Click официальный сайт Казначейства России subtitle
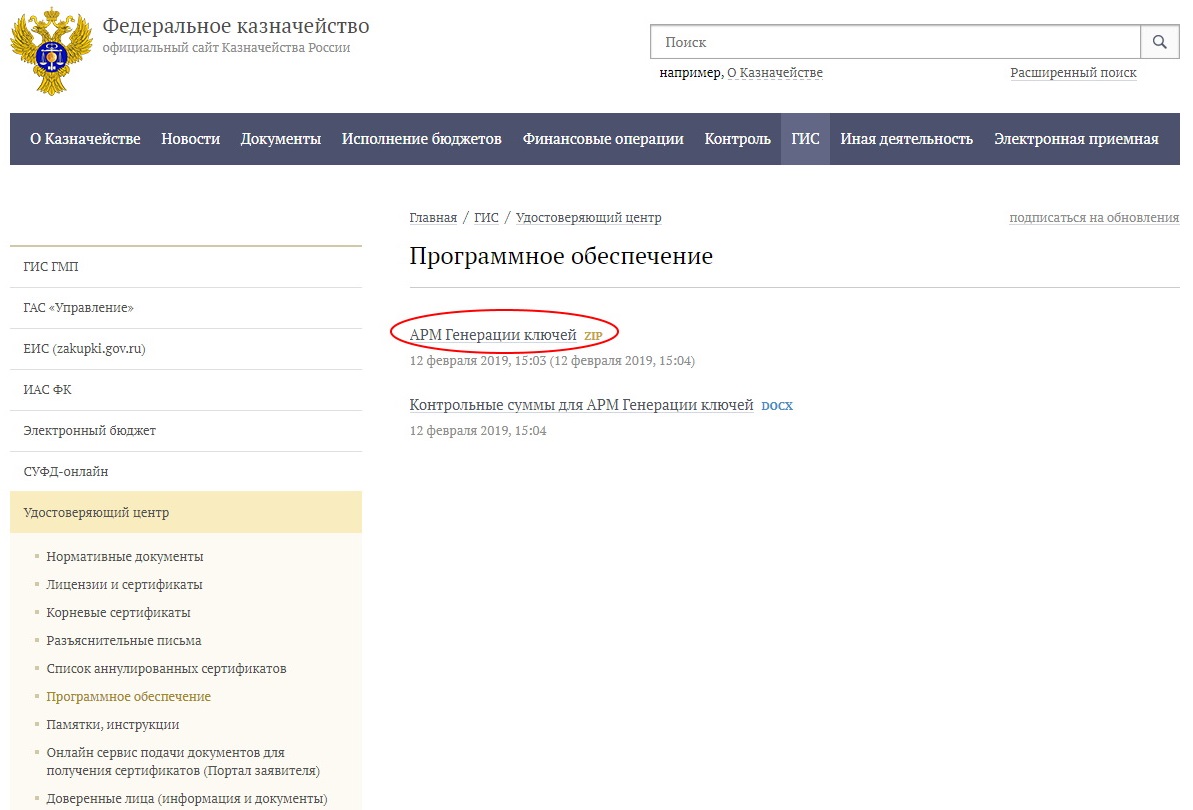 [x=226, y=48]
